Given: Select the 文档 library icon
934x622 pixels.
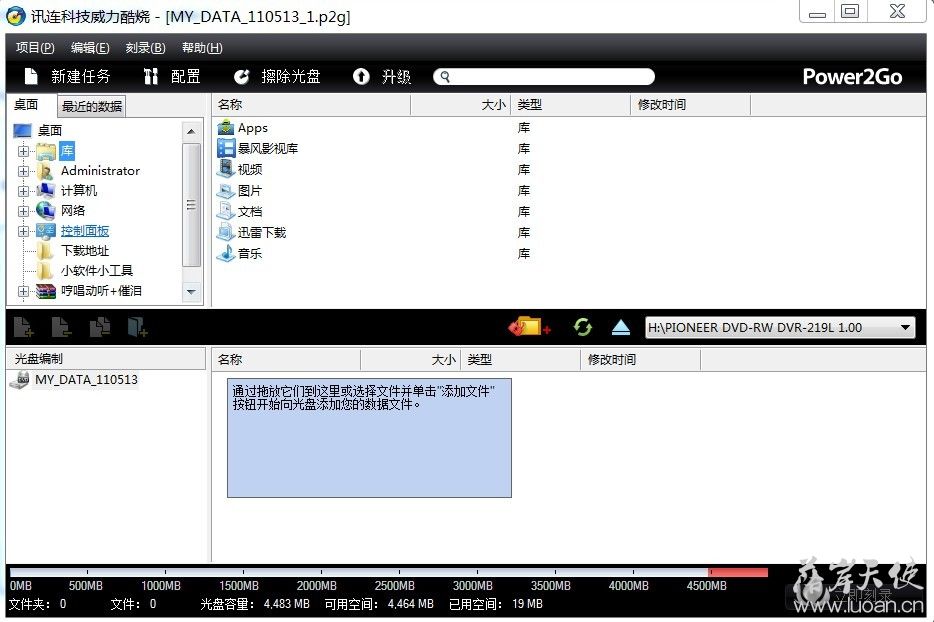Looking at the screenshot, I should [x=226, y=212].
